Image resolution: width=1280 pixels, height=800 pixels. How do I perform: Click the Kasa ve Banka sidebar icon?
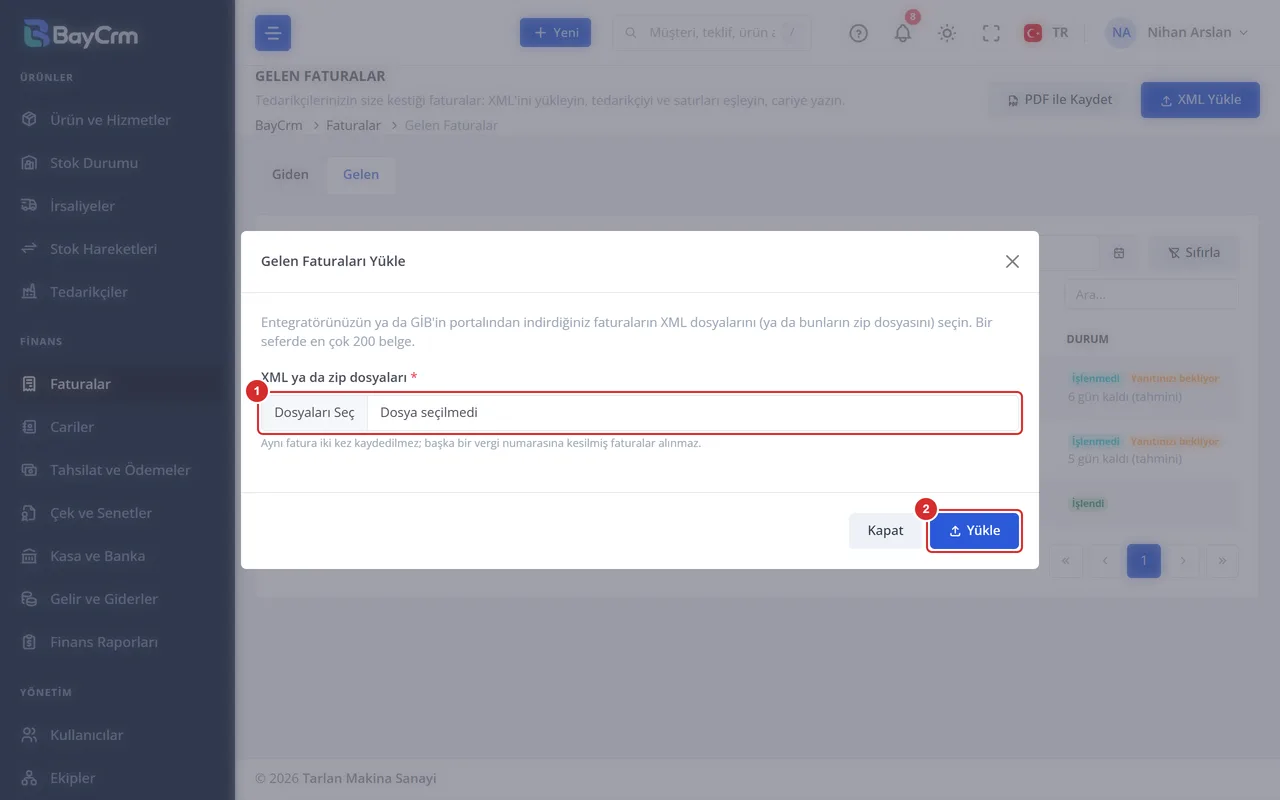[29, 556]
